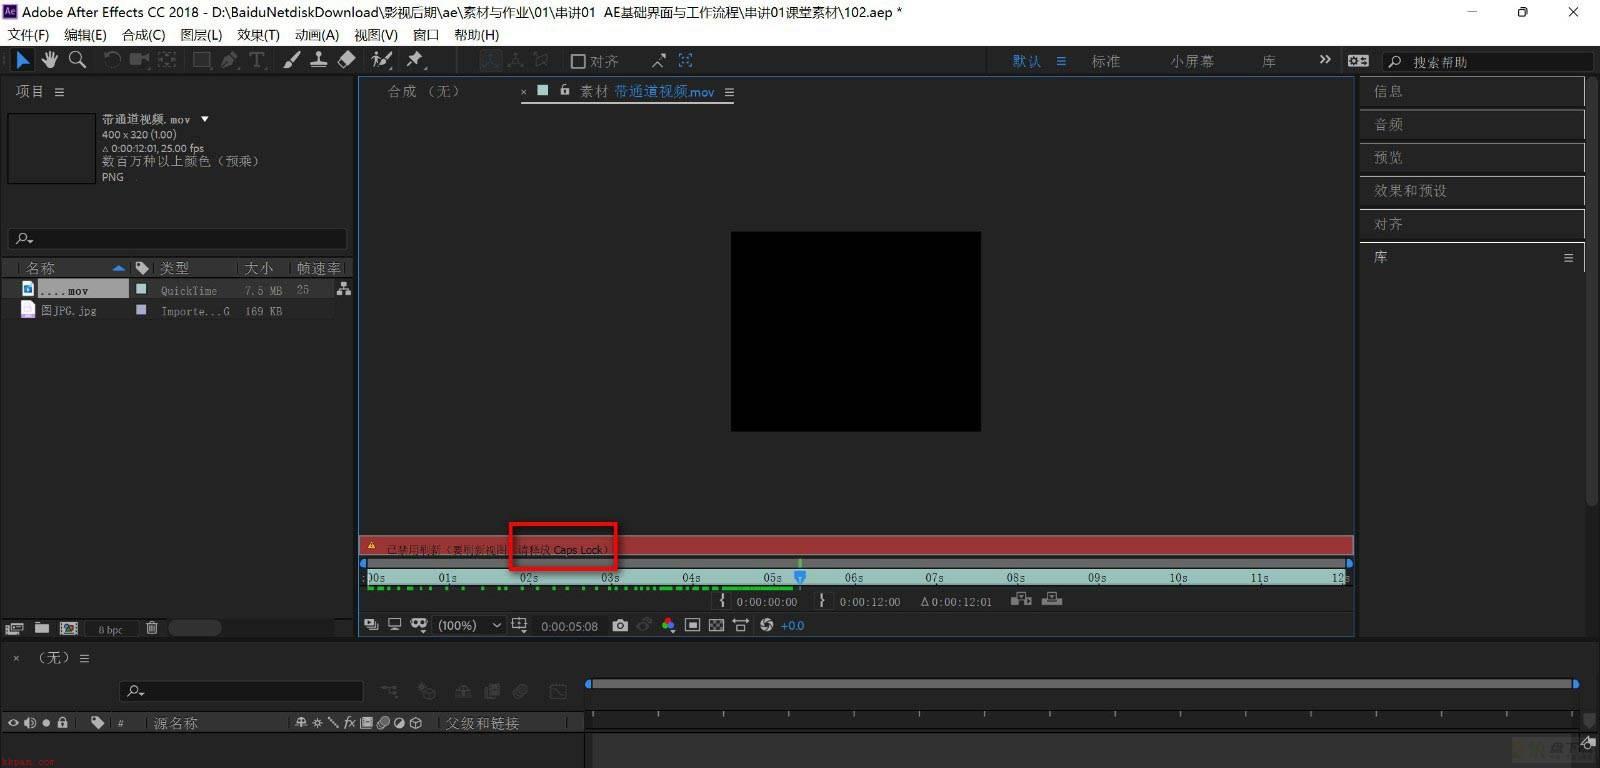Image resolution: width=1600 pixels, height=768 pixels.
Task: Toggle the primary viewer monitor icon
Action: 395,625
